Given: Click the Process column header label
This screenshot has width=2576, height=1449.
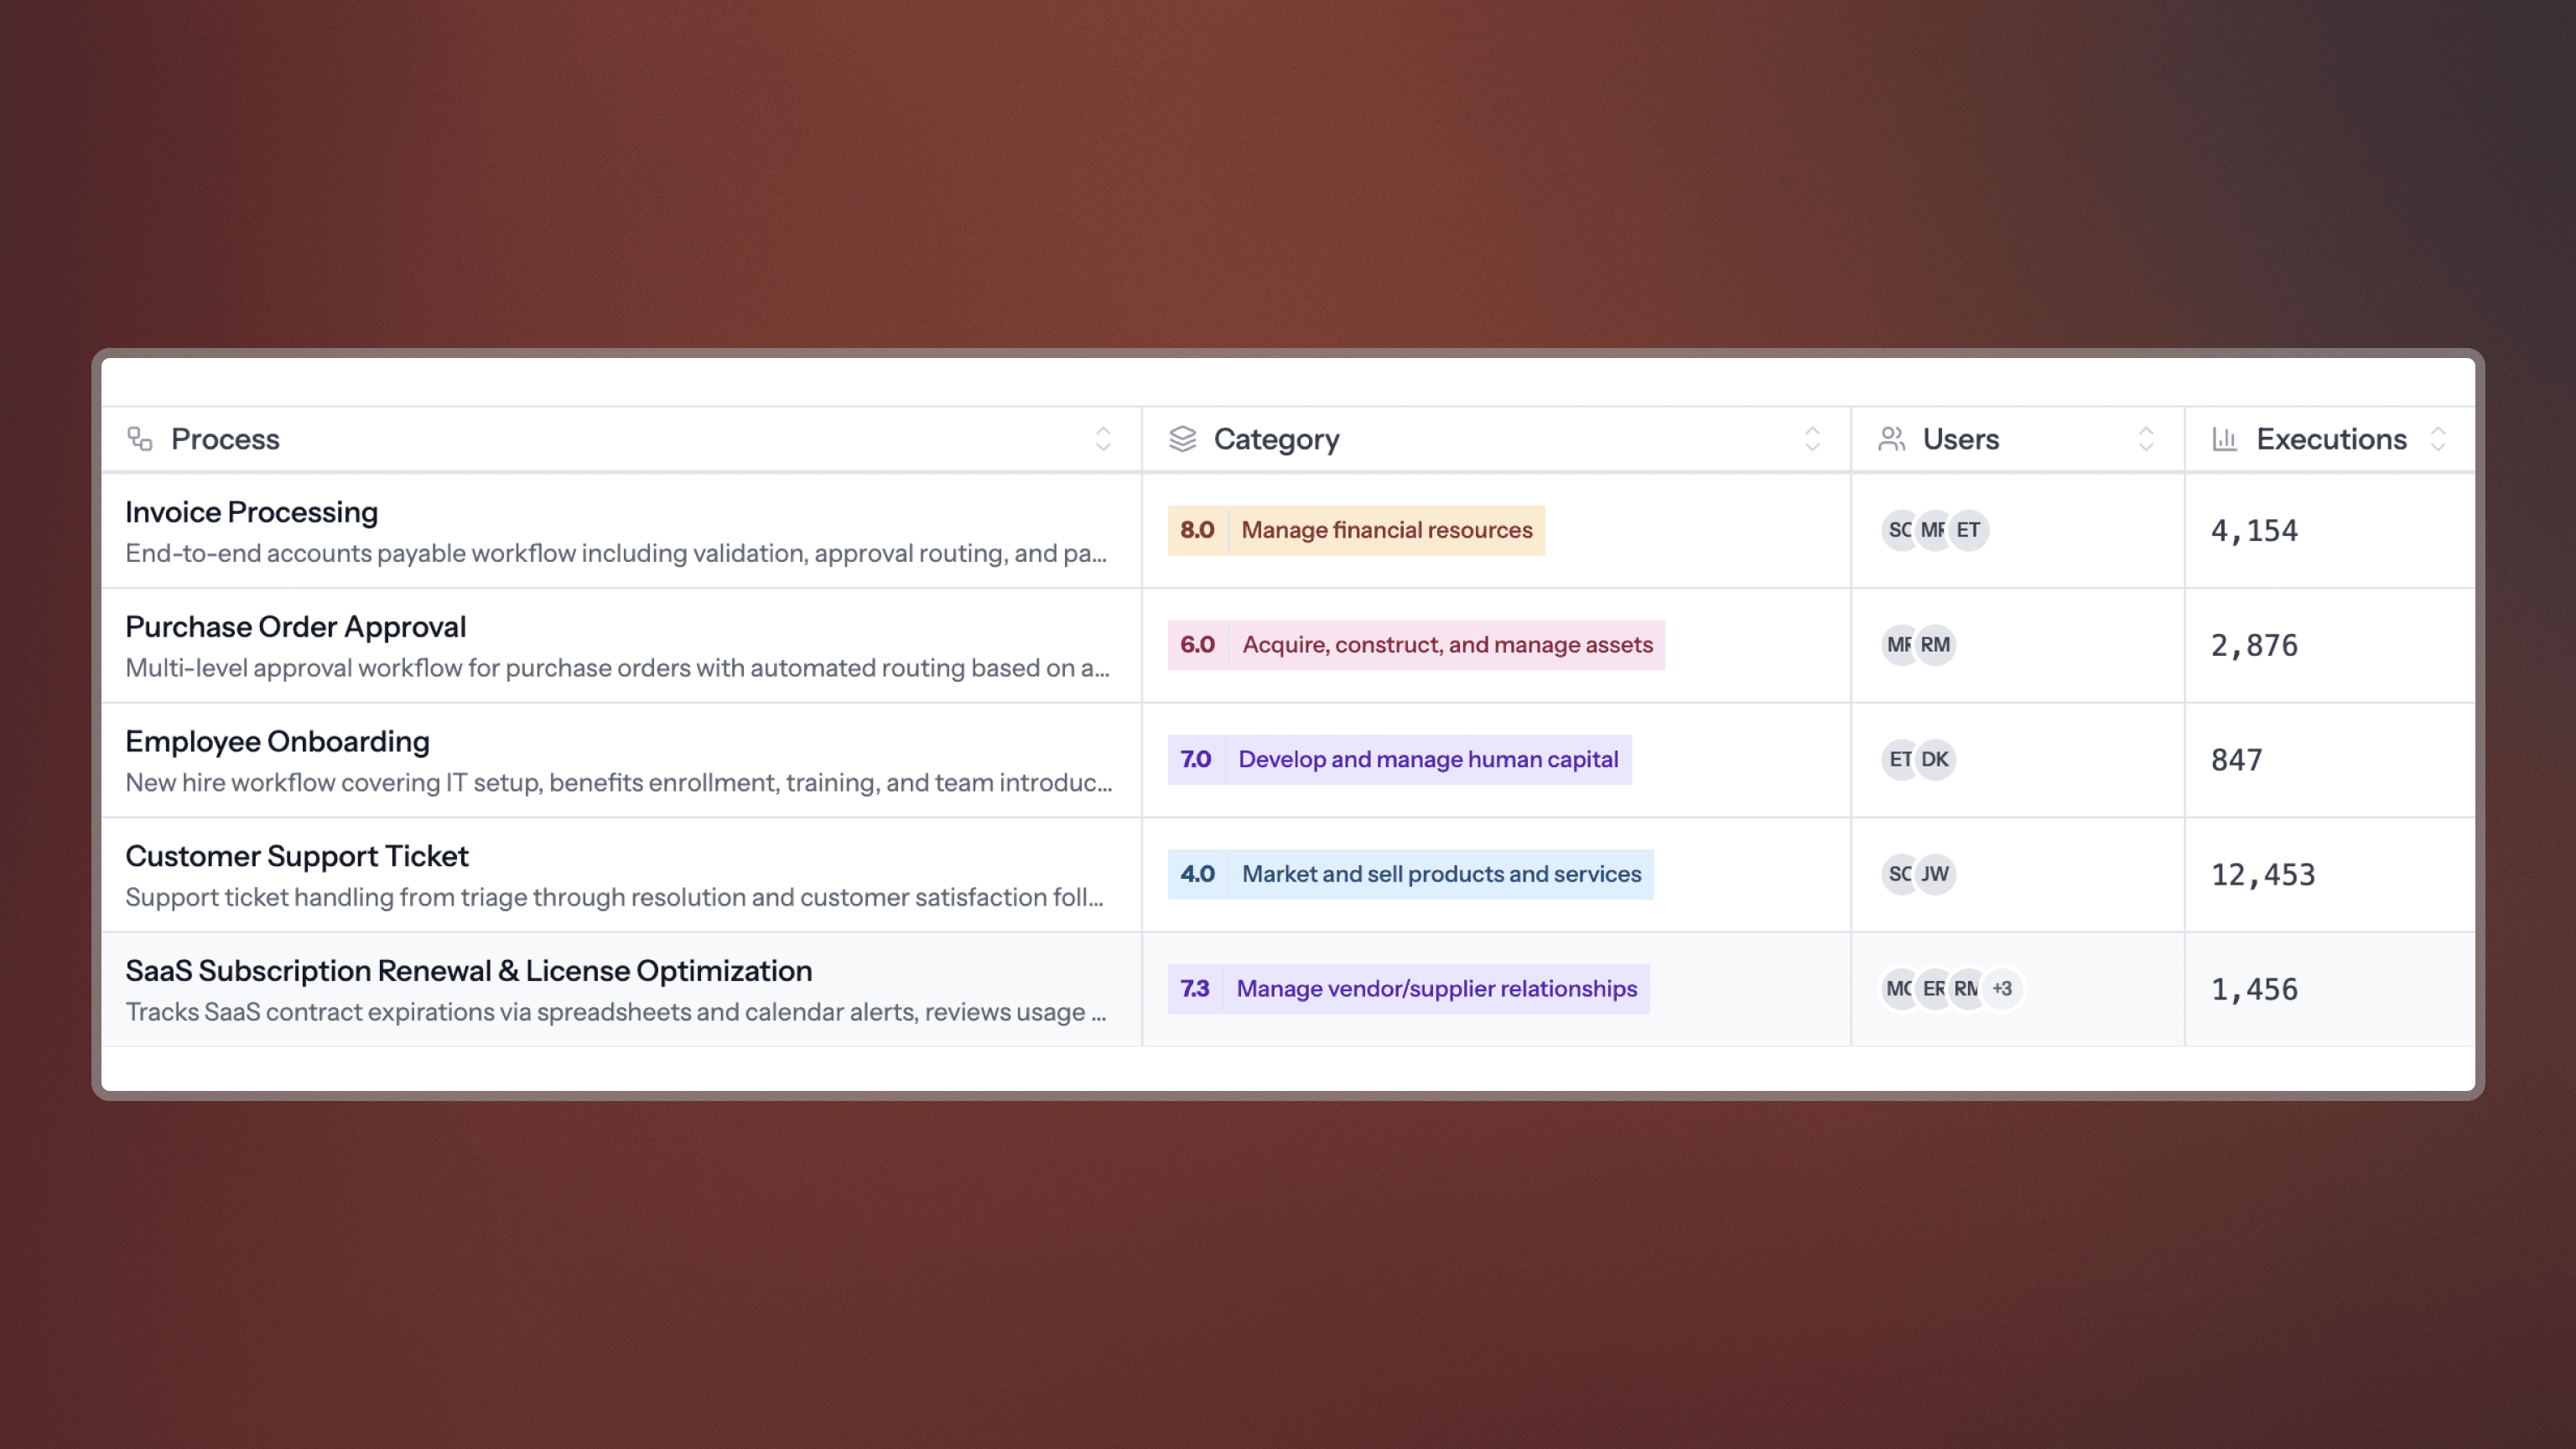Looking at the screenshot, I should (225, 439).
